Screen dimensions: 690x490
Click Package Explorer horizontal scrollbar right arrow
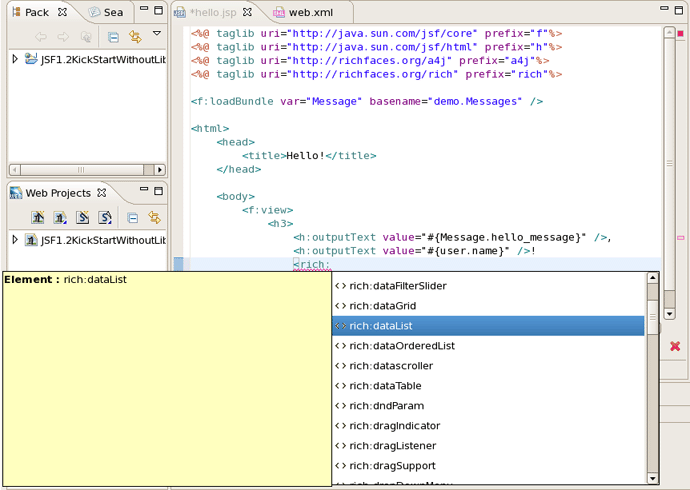point(160,170)
